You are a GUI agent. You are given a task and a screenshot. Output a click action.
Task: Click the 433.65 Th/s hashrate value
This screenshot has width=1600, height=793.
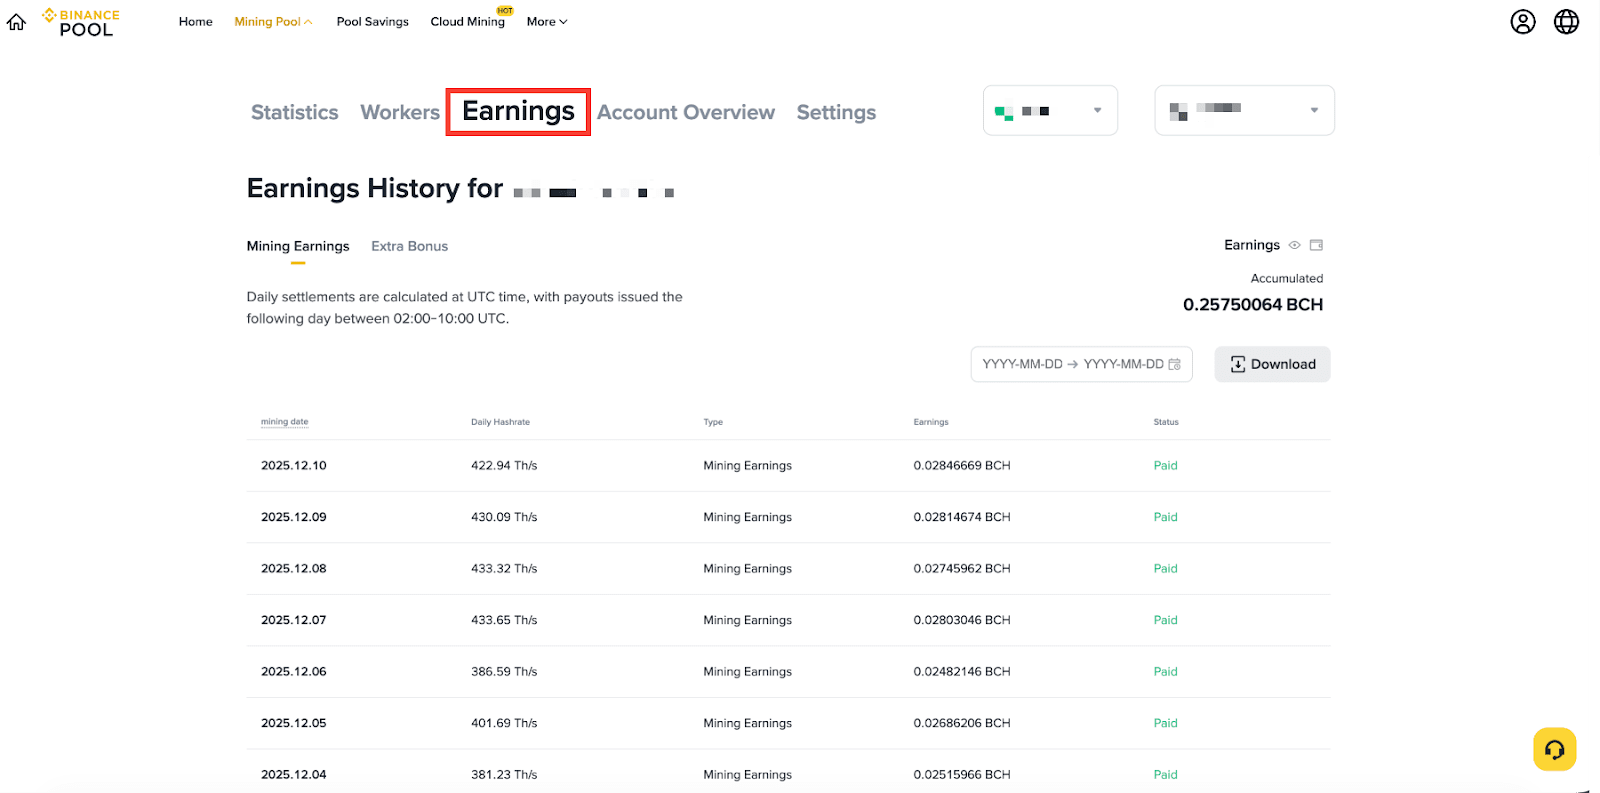click(504, 620)
